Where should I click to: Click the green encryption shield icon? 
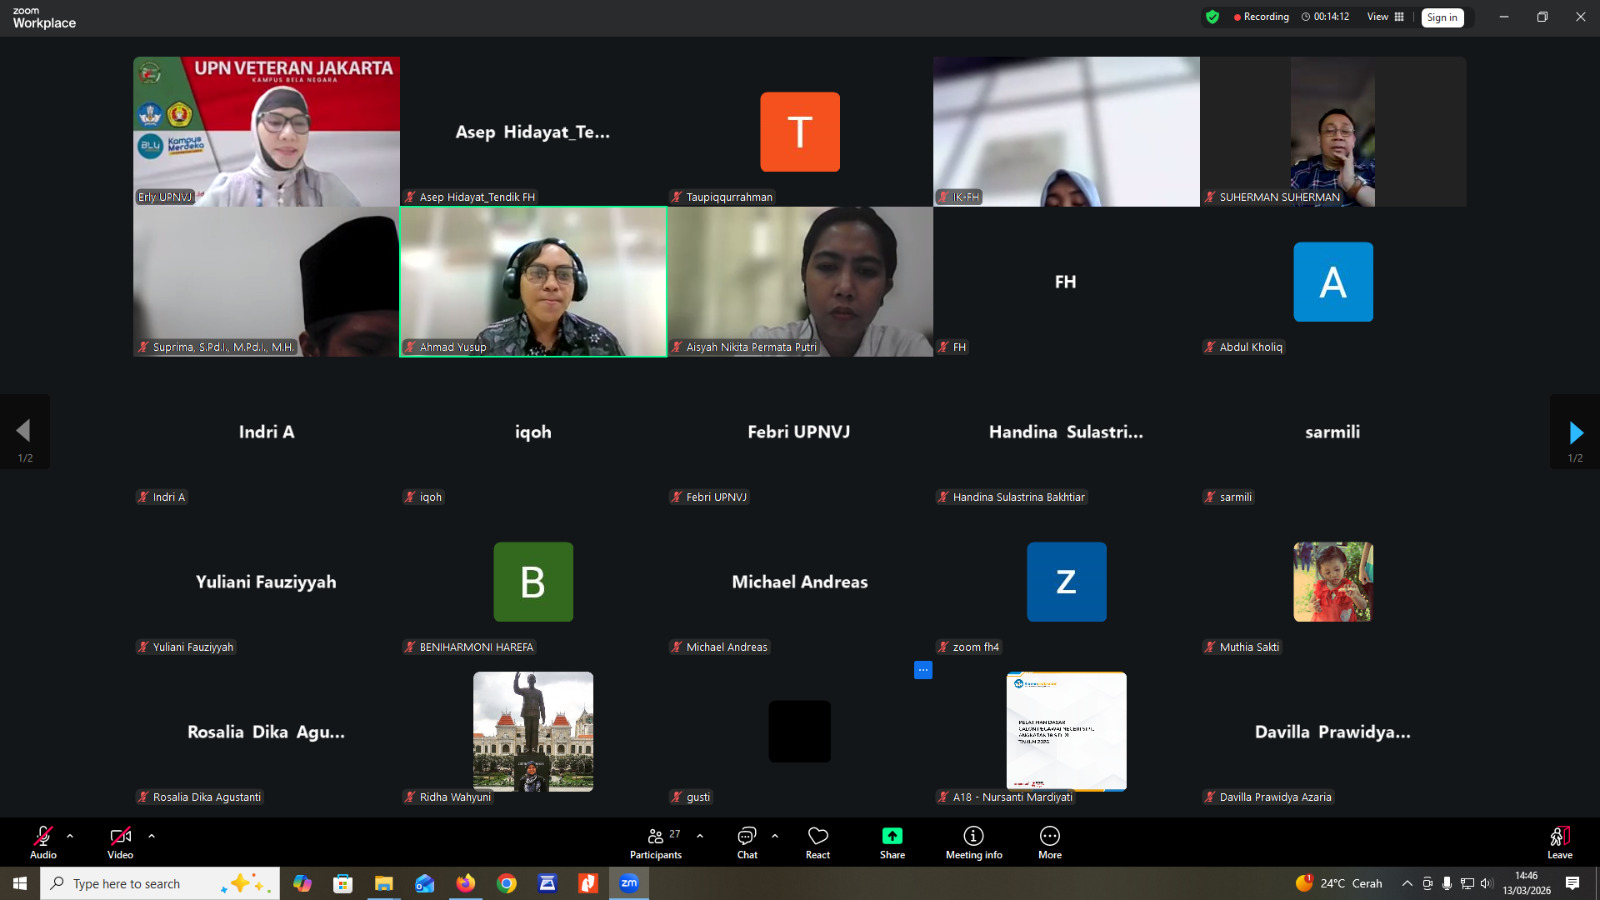(x=1212, y=17)
